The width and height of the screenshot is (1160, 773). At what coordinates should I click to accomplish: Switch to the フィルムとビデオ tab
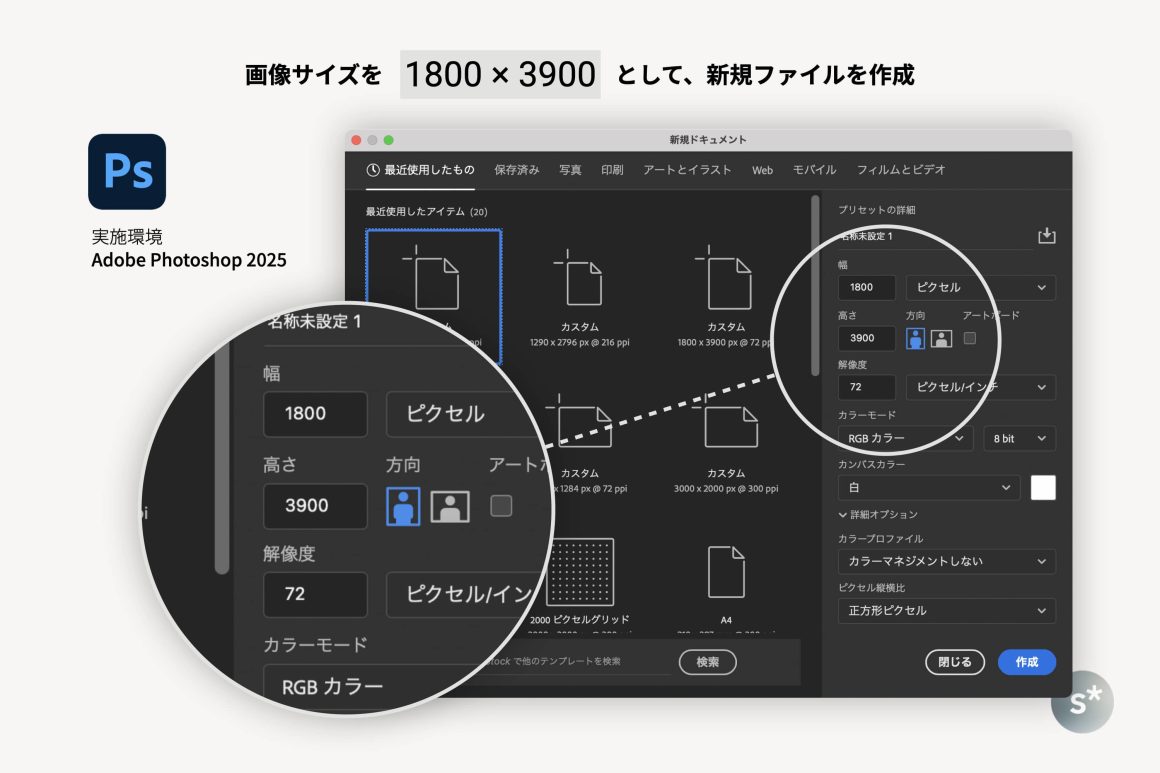(x=900, y=170)
